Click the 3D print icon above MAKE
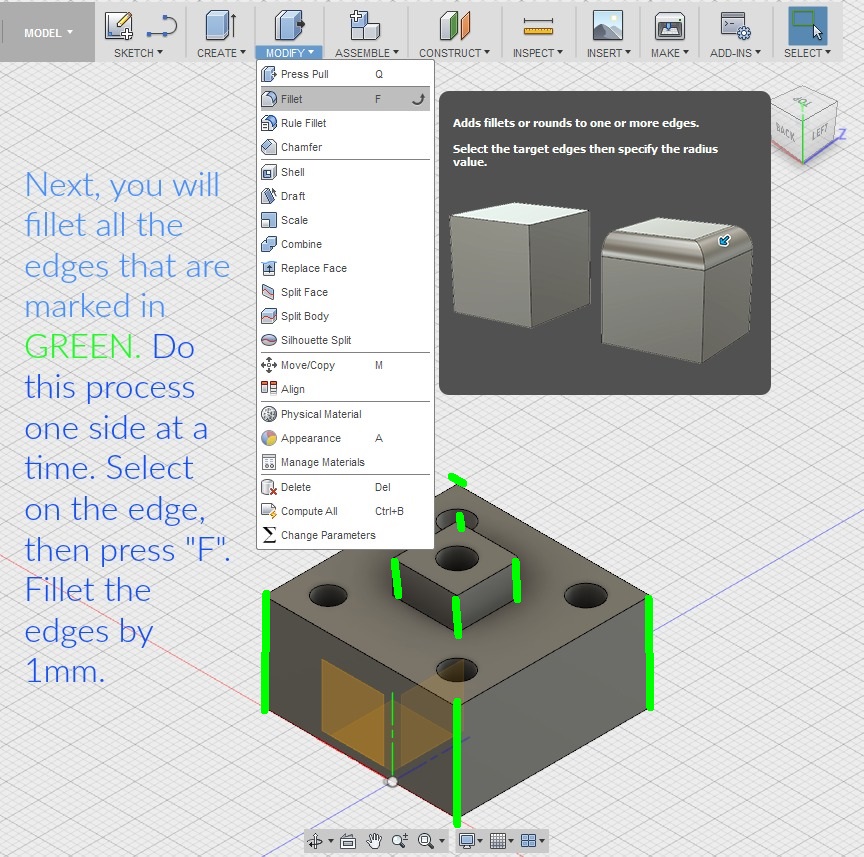The height and width of the screenshot is (857, 864). (x=669, y=25)
